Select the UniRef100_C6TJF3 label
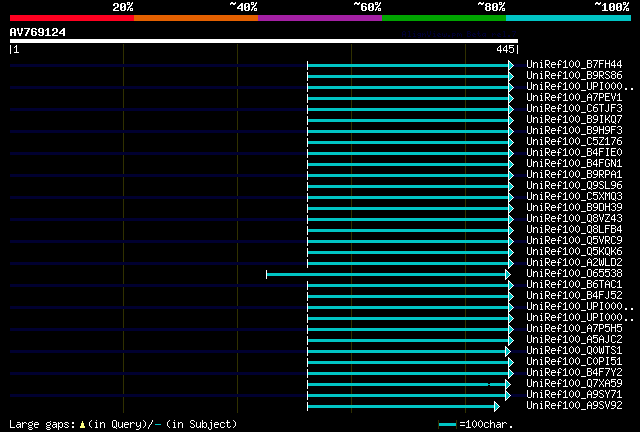 (574, 109)
